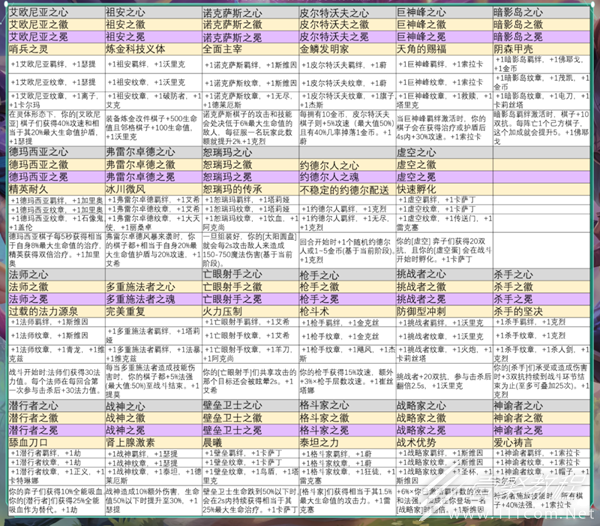The height and width of the screenshot is (526, 600).
Task: Select the cell 火力压制
Action: [x=250, y=311]
